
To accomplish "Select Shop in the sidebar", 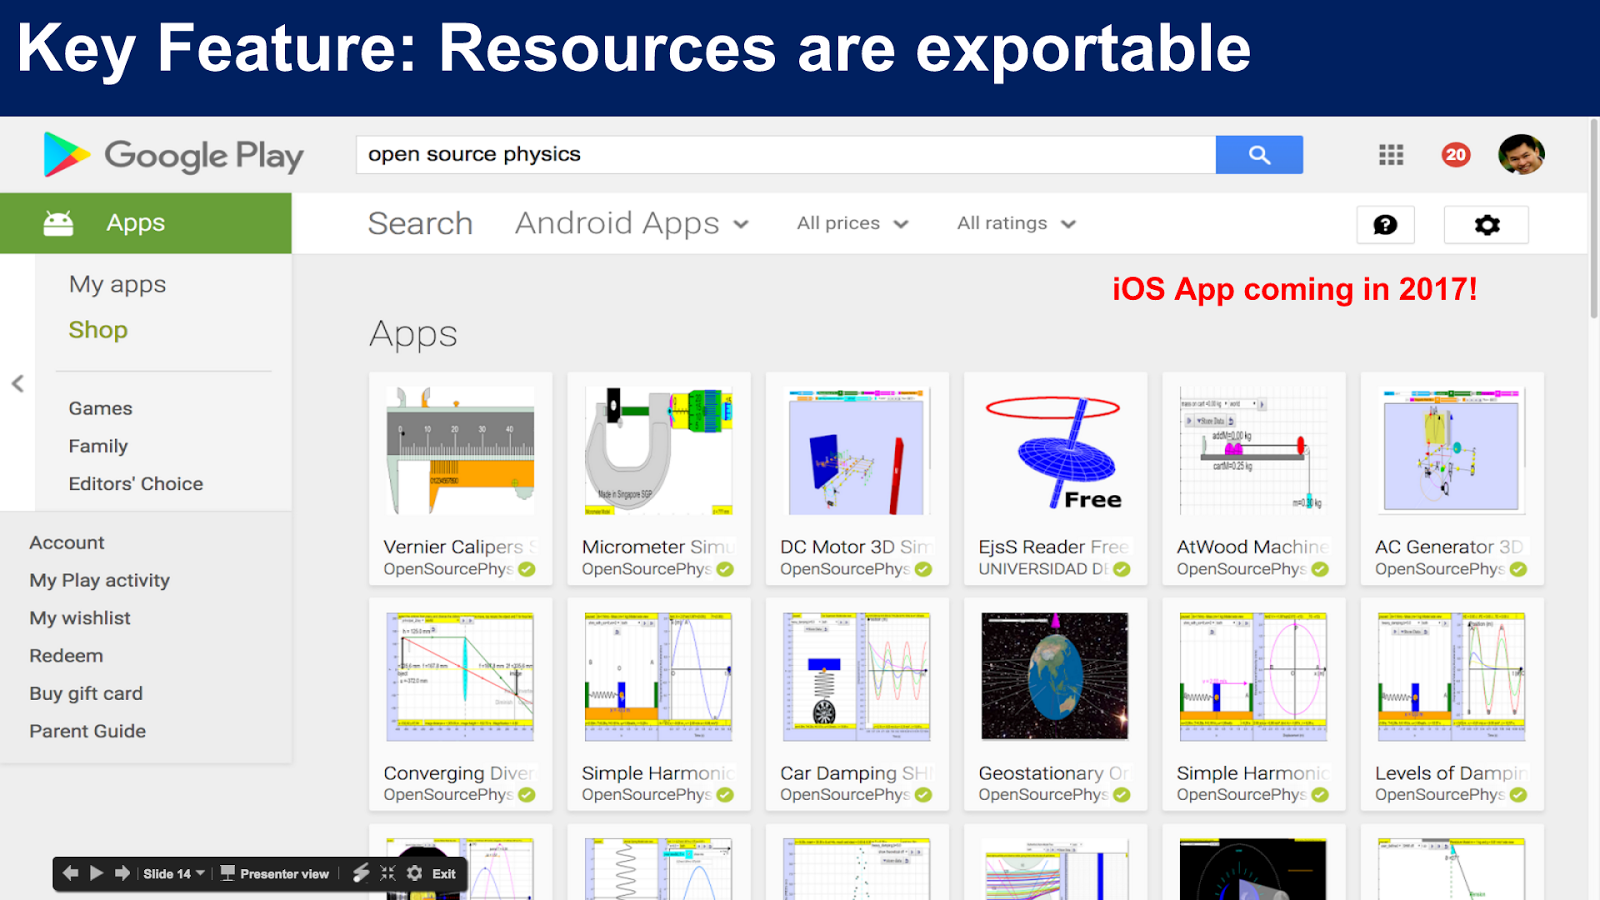I will click(x=98, y=330).
